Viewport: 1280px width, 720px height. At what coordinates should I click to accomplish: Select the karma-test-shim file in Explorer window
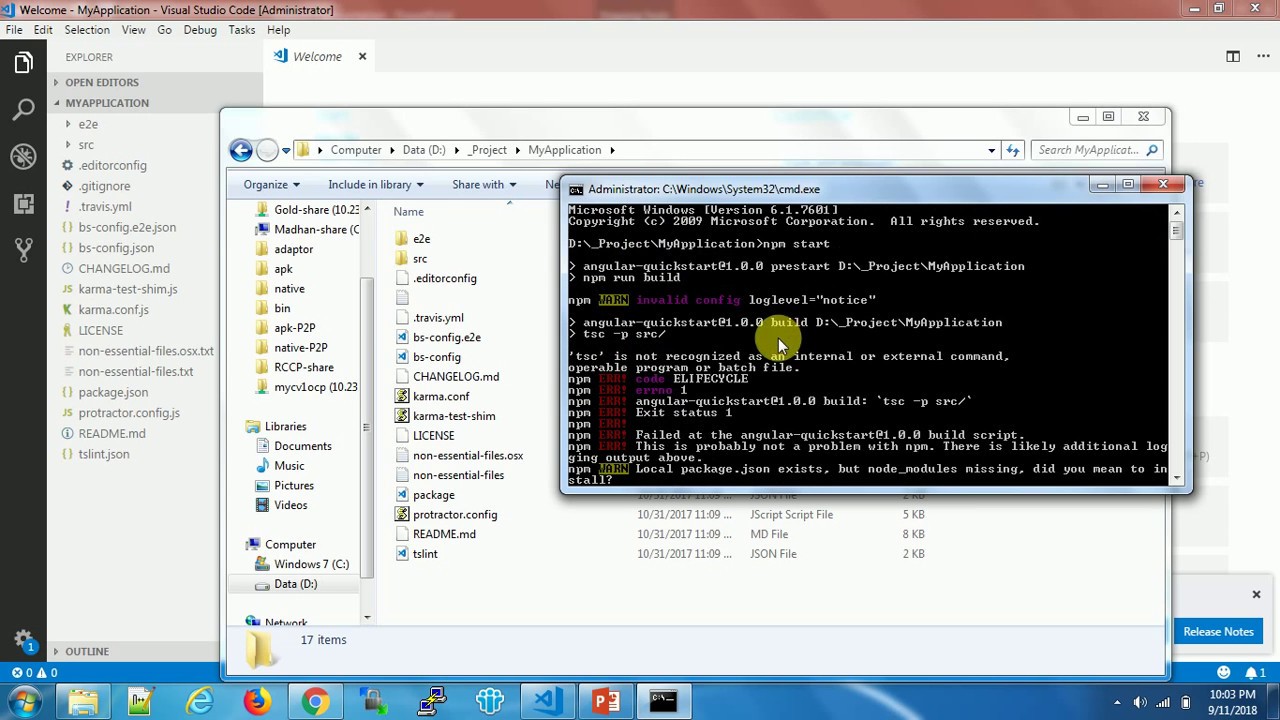[x=454, y=416]
